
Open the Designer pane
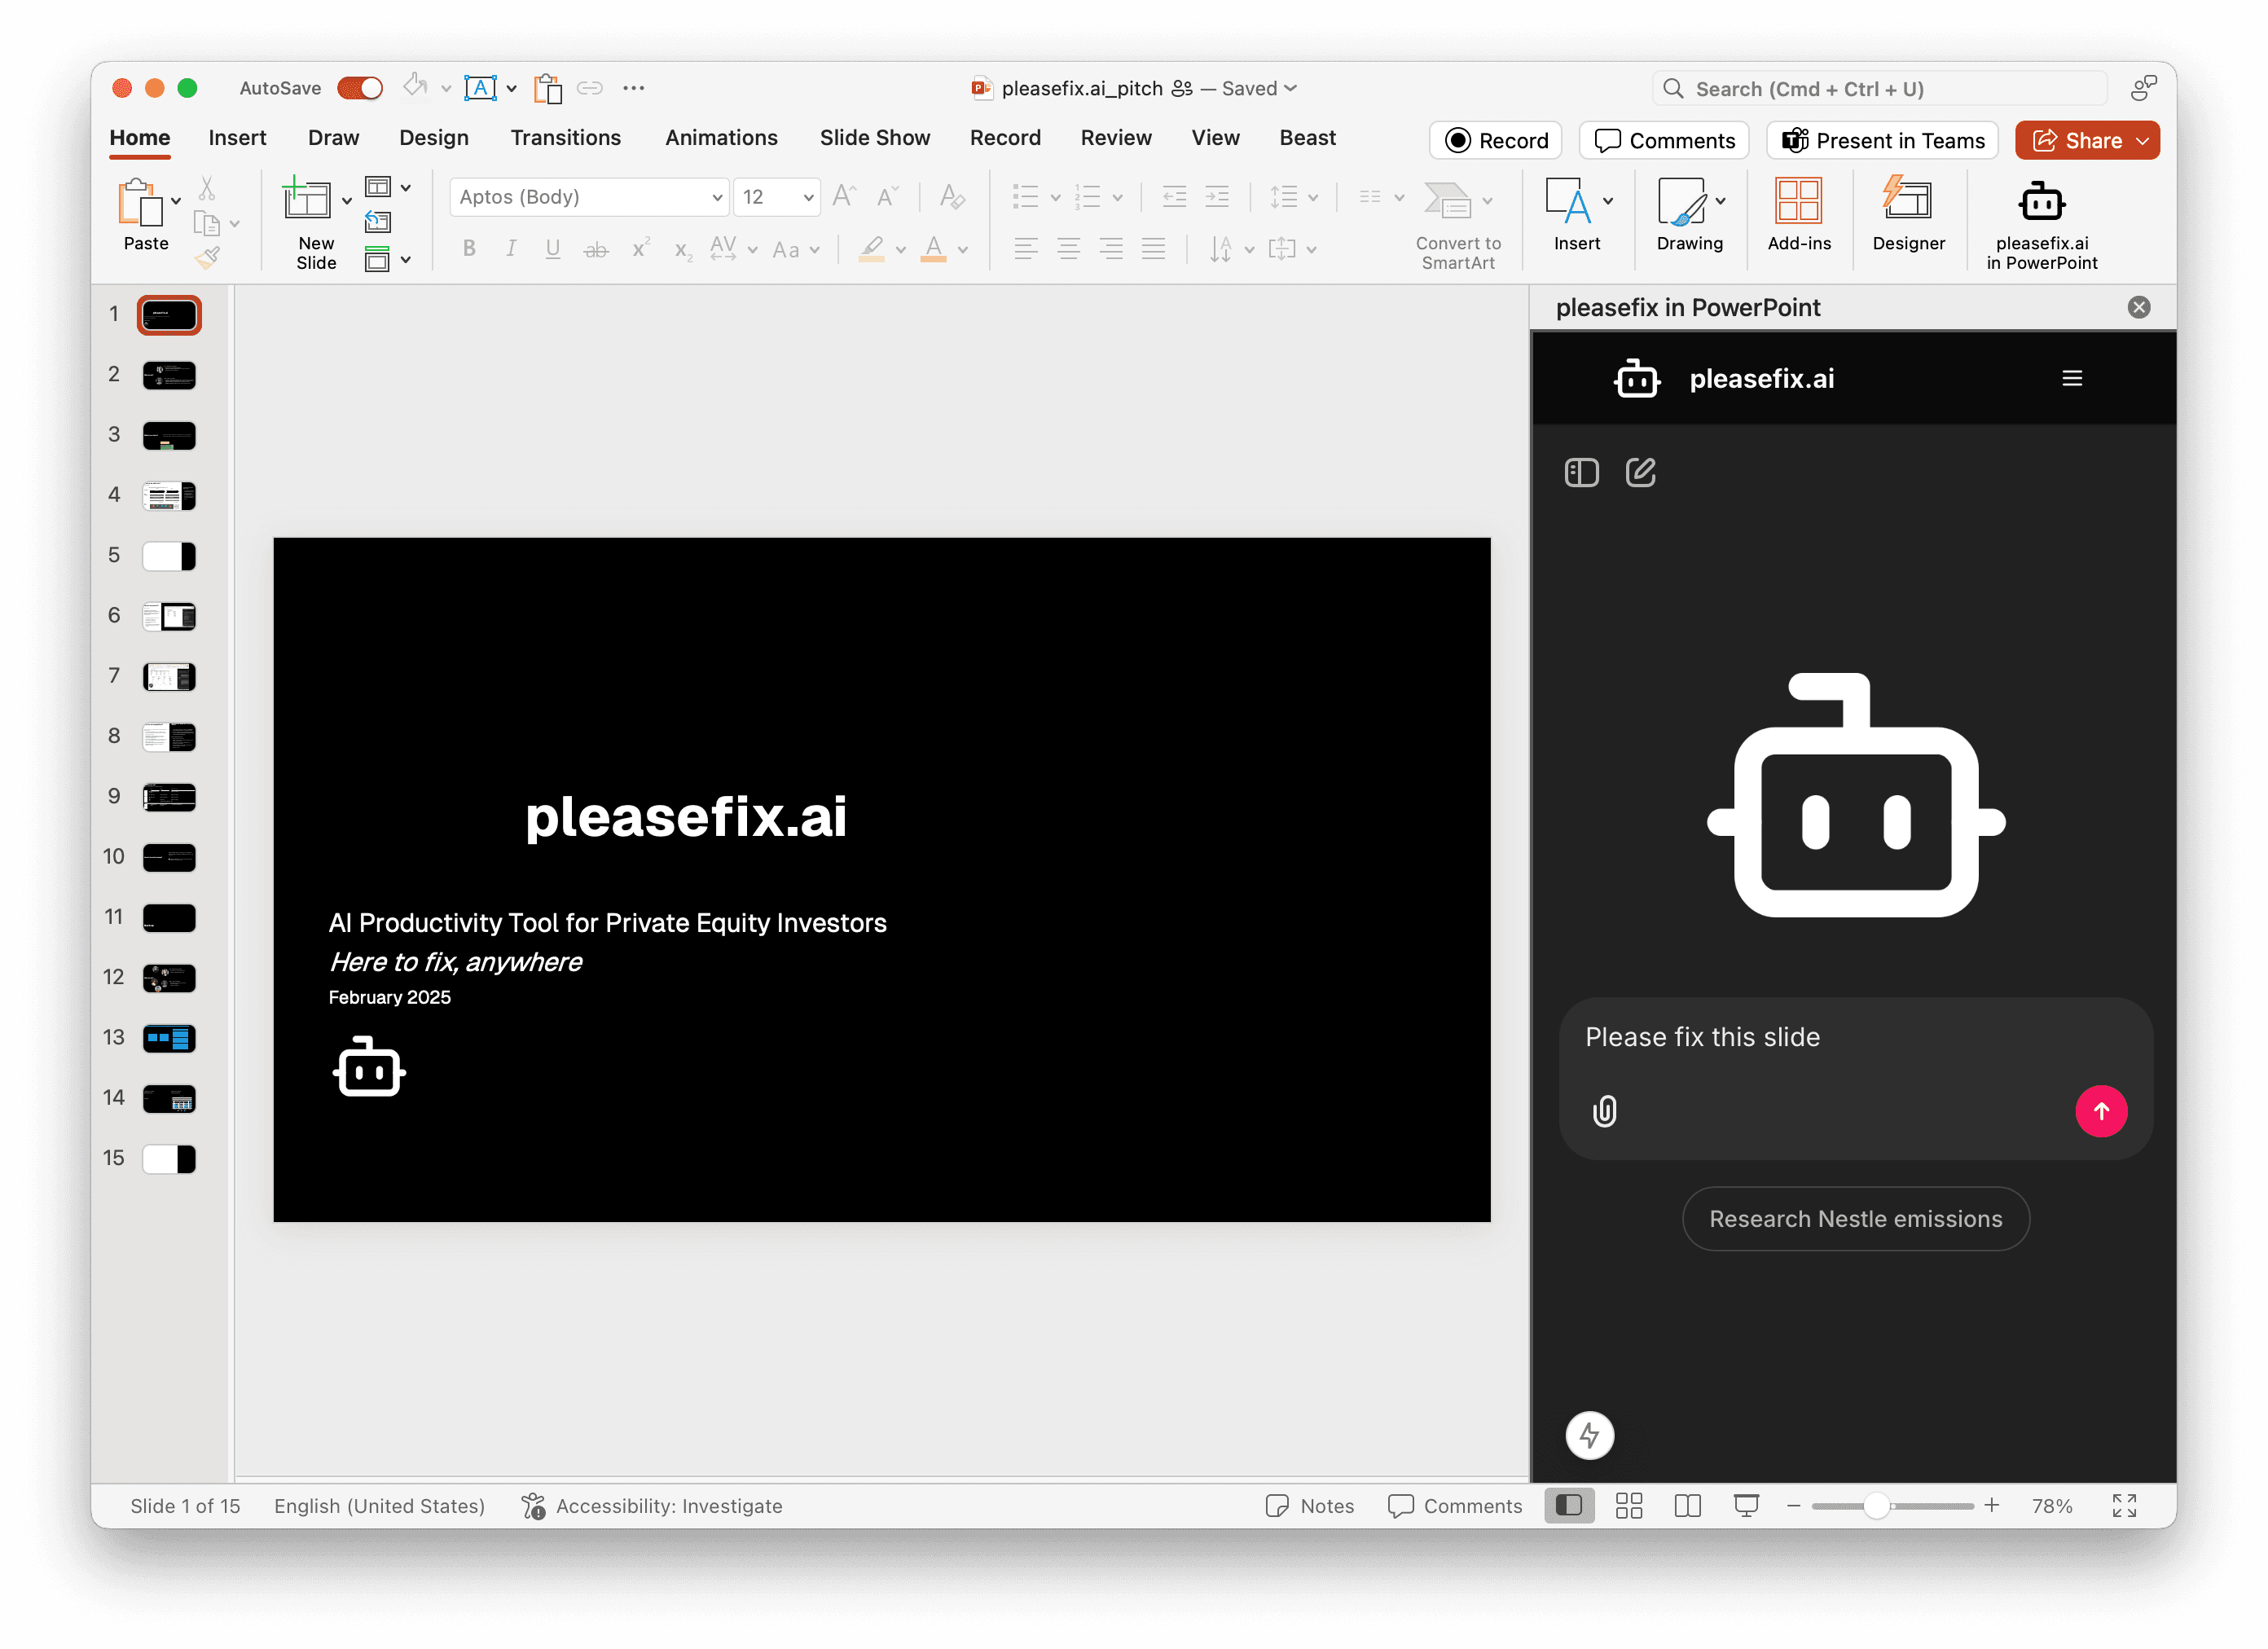1908,213
